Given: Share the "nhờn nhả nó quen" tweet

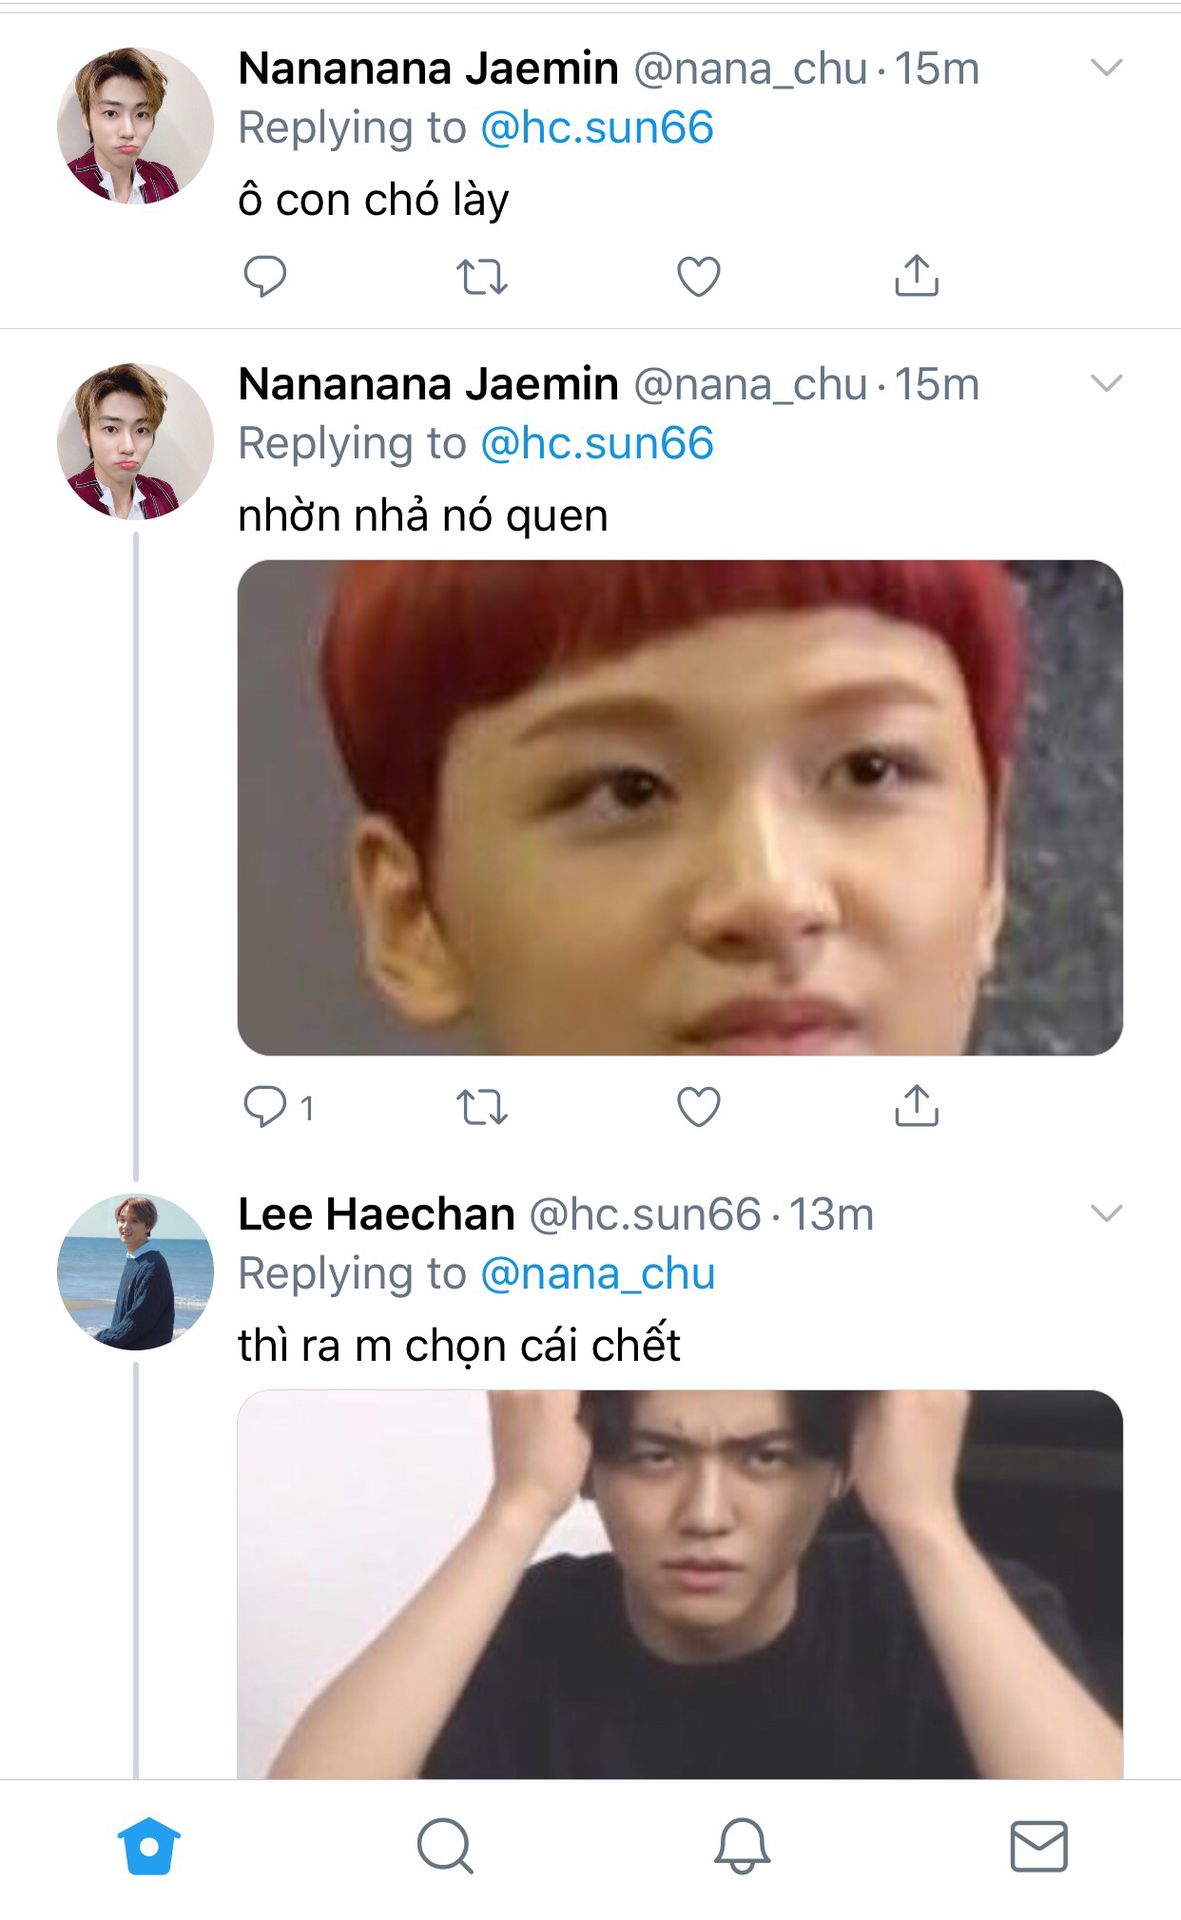Looking at the screenshot, I should pyautogui.click(x=916, y=1107).
